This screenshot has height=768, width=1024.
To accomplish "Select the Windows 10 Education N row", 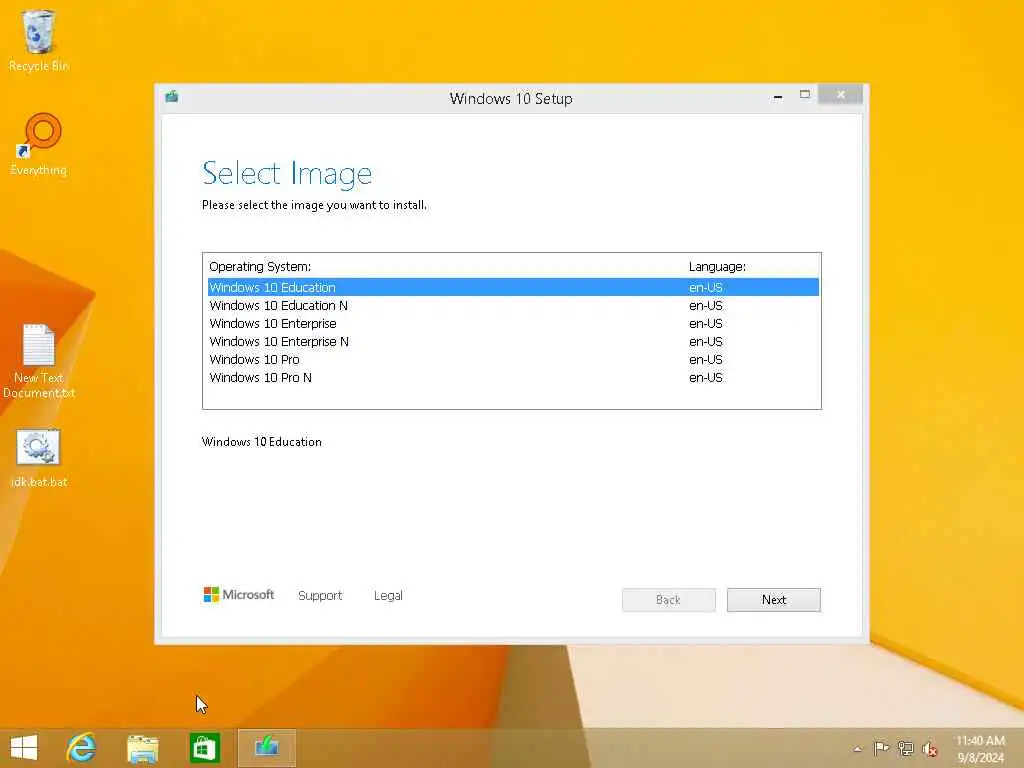I will [x=513, y=306].
